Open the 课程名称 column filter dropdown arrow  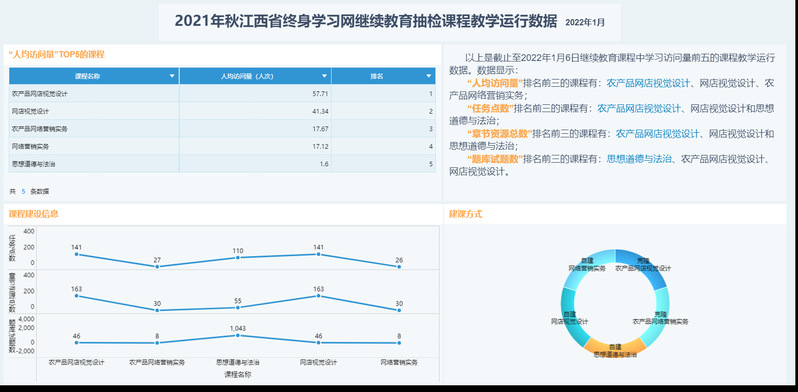[172, 76]
